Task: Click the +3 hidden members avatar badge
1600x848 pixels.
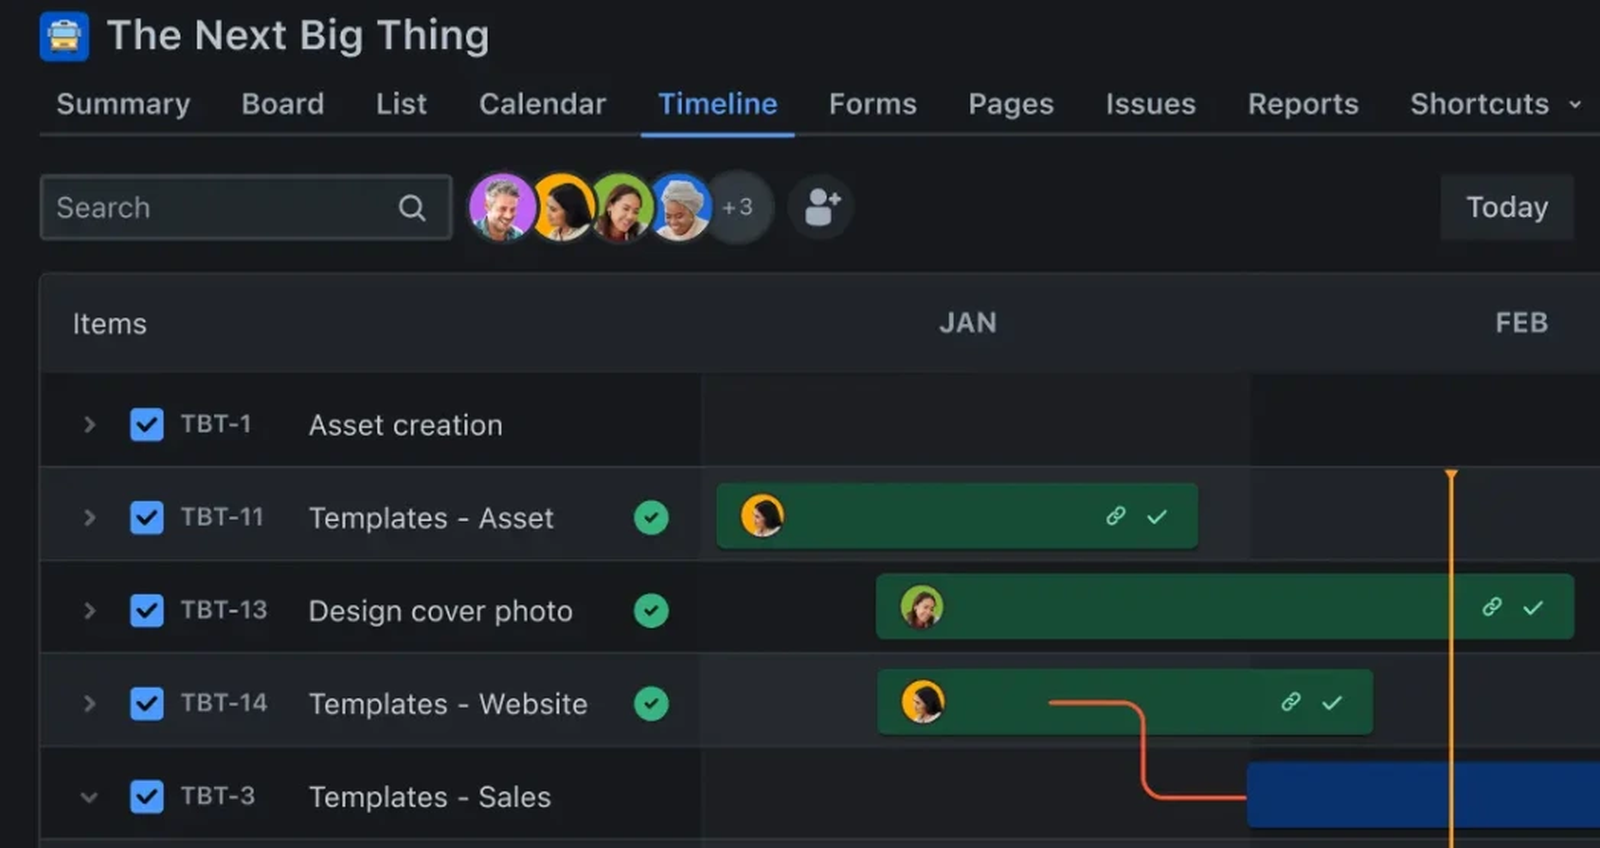Action: click(737, 207)
